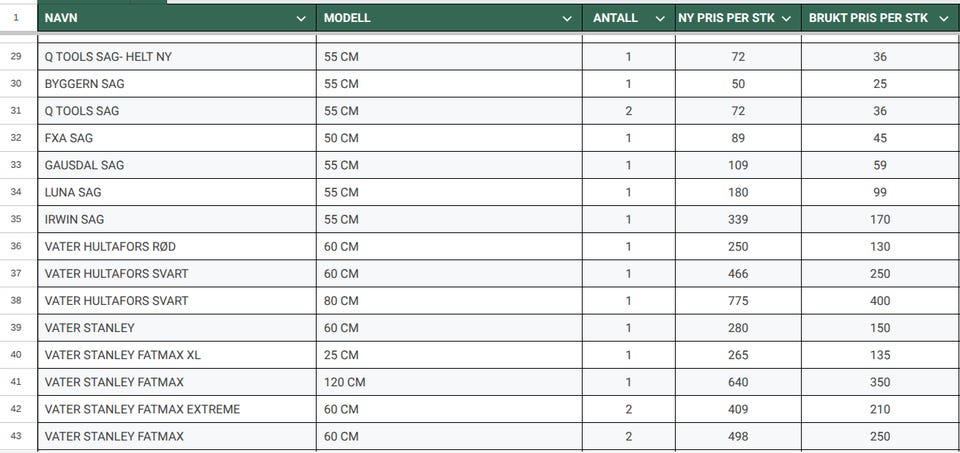Select the cell VATER STANLEY FATMAX XL
The height and width of the screenshot is (453, 960).
point(177,355)
